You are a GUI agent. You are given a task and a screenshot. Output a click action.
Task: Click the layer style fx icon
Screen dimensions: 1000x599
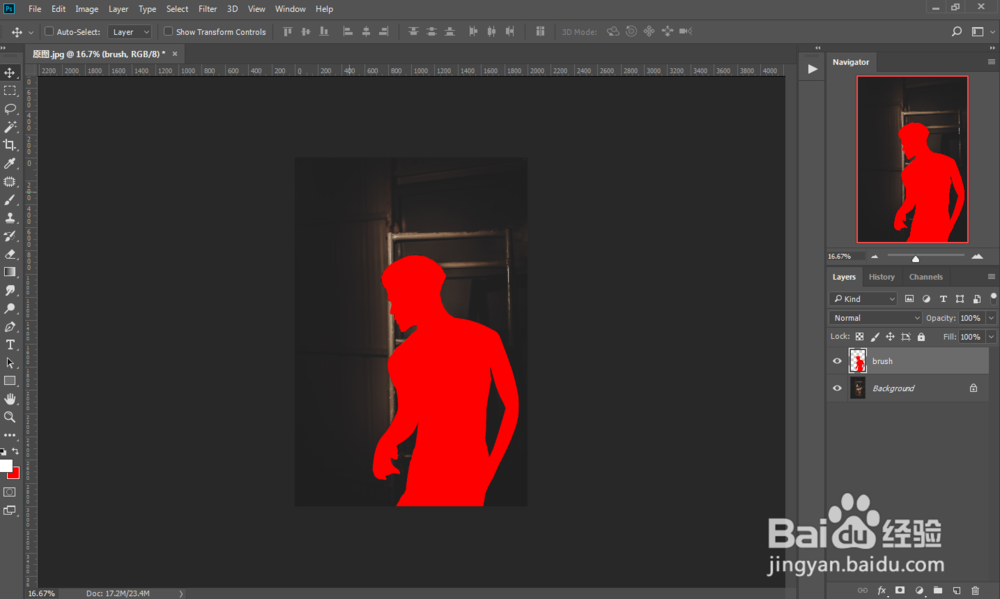click(881, 590)
